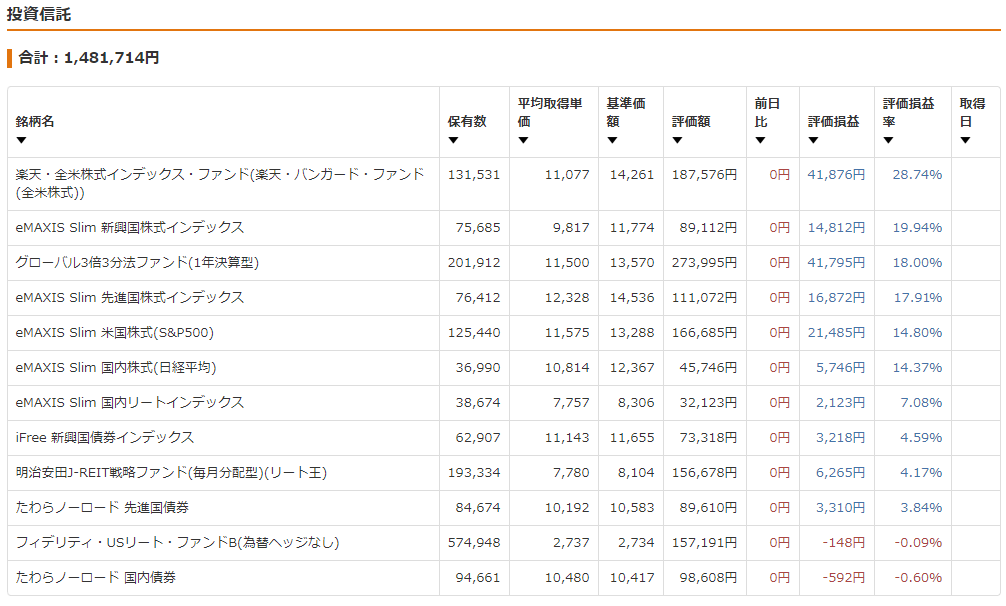This screenshot has width=1006, height=606.
Task: Open eMAXIS Slim 国内リートインデックス fund name
Action: click(130, 403)
